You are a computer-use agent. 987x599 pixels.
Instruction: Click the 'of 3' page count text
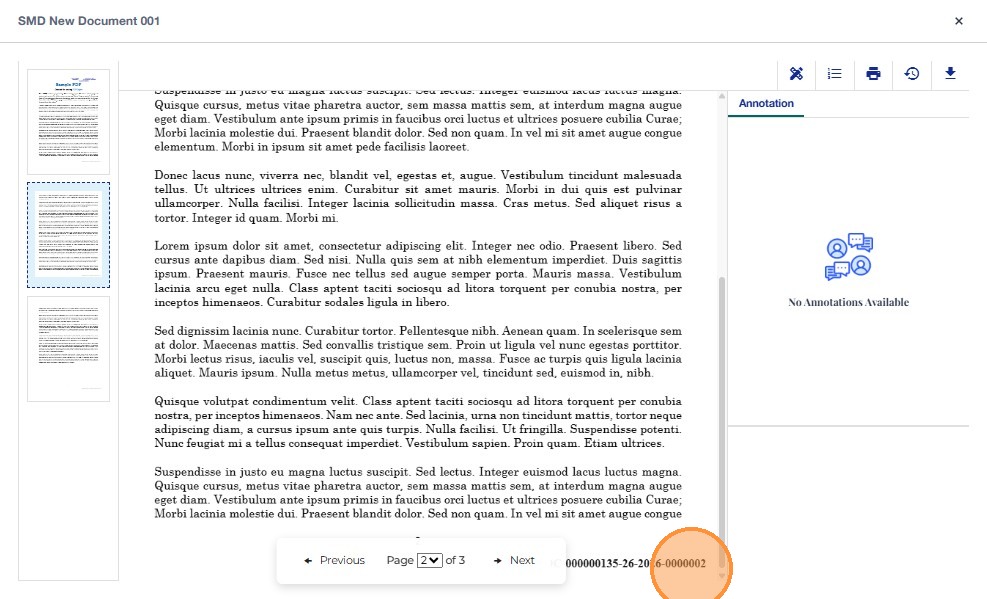coord(455,560)
